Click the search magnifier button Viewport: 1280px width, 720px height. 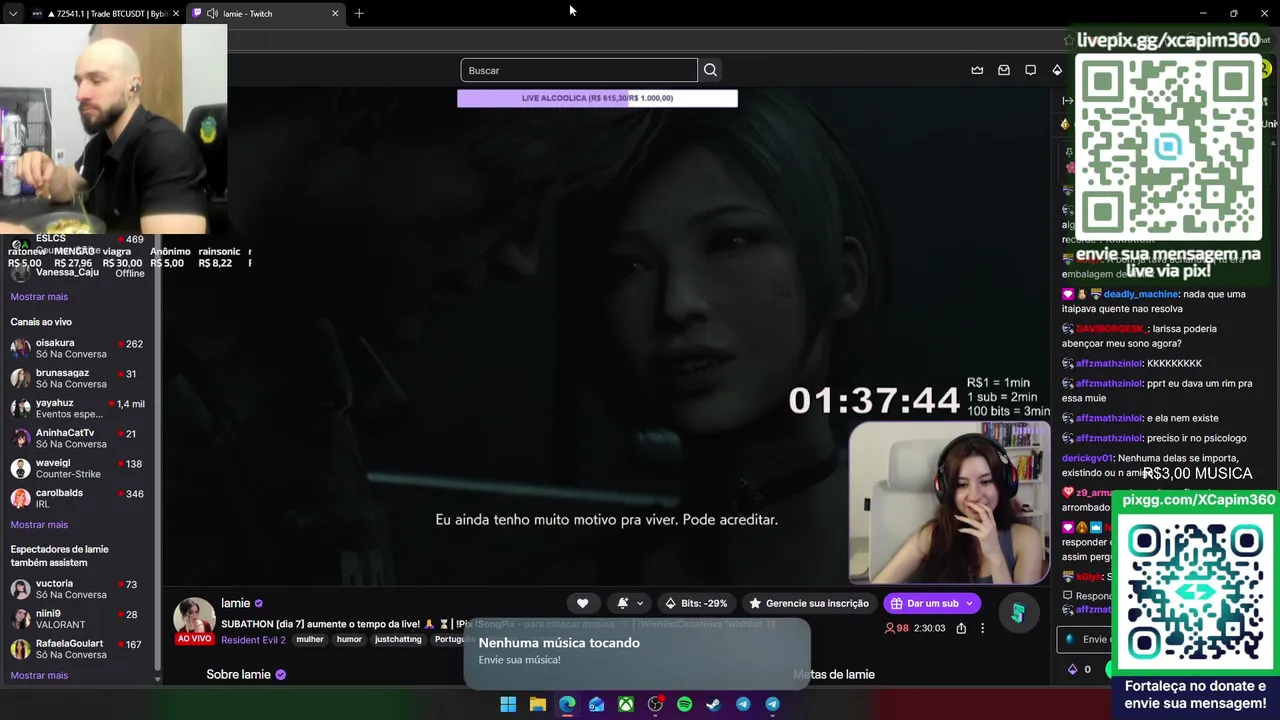710,70
